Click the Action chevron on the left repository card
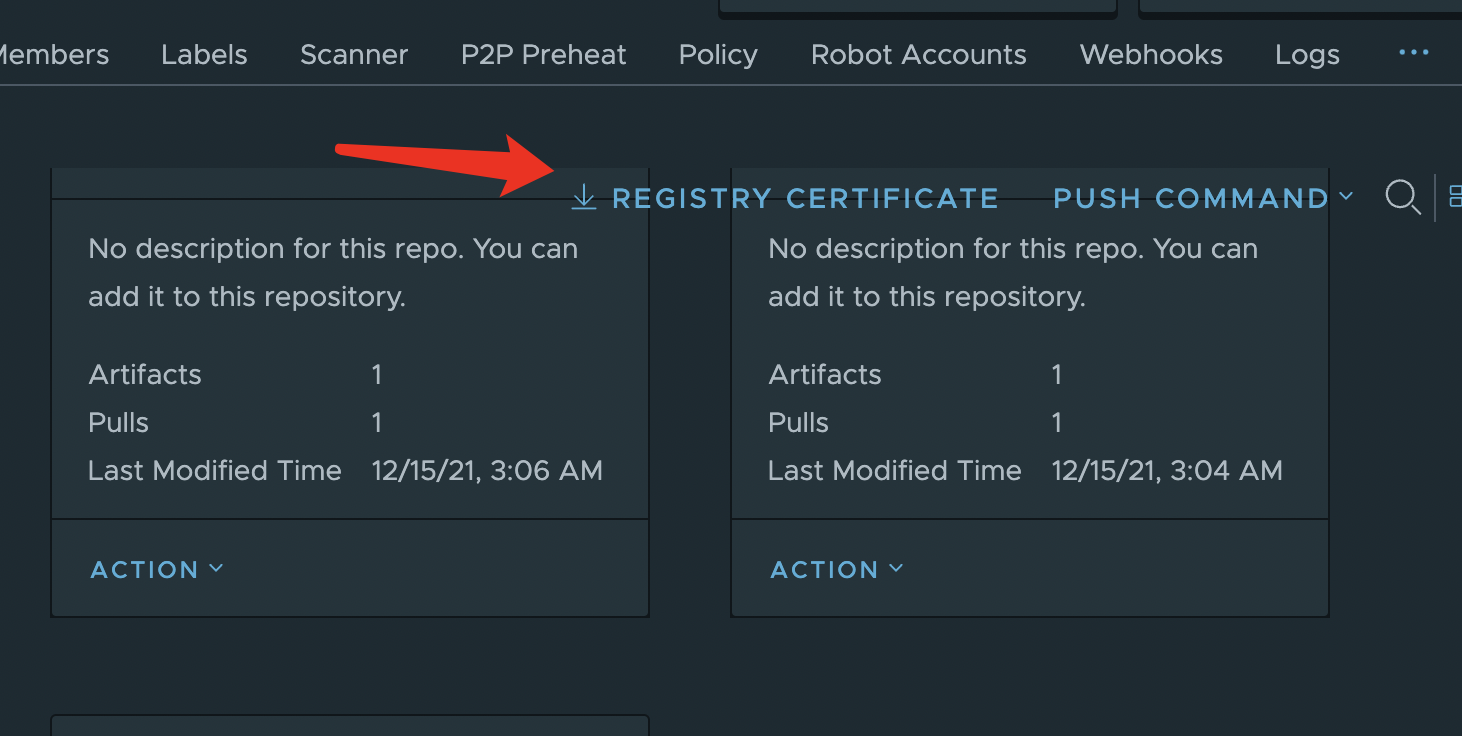Image resolution: width=1462 pixels, height=736 pixels. coord(216,567)
